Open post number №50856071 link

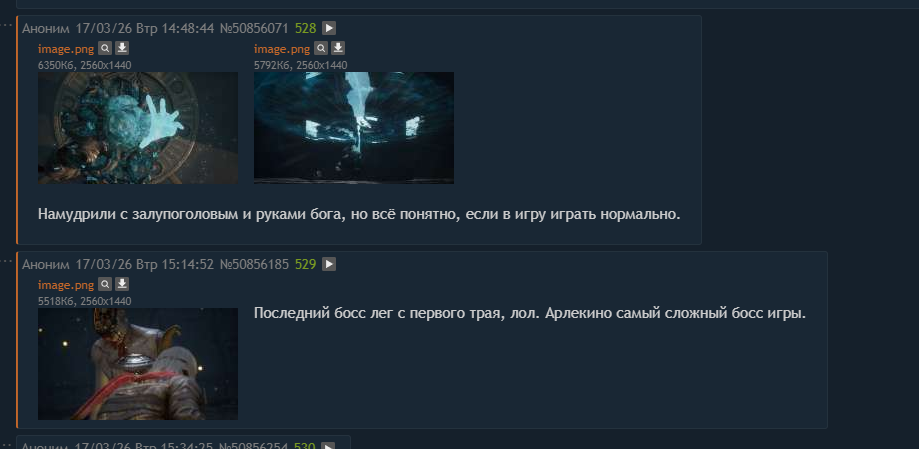[254, 28]
